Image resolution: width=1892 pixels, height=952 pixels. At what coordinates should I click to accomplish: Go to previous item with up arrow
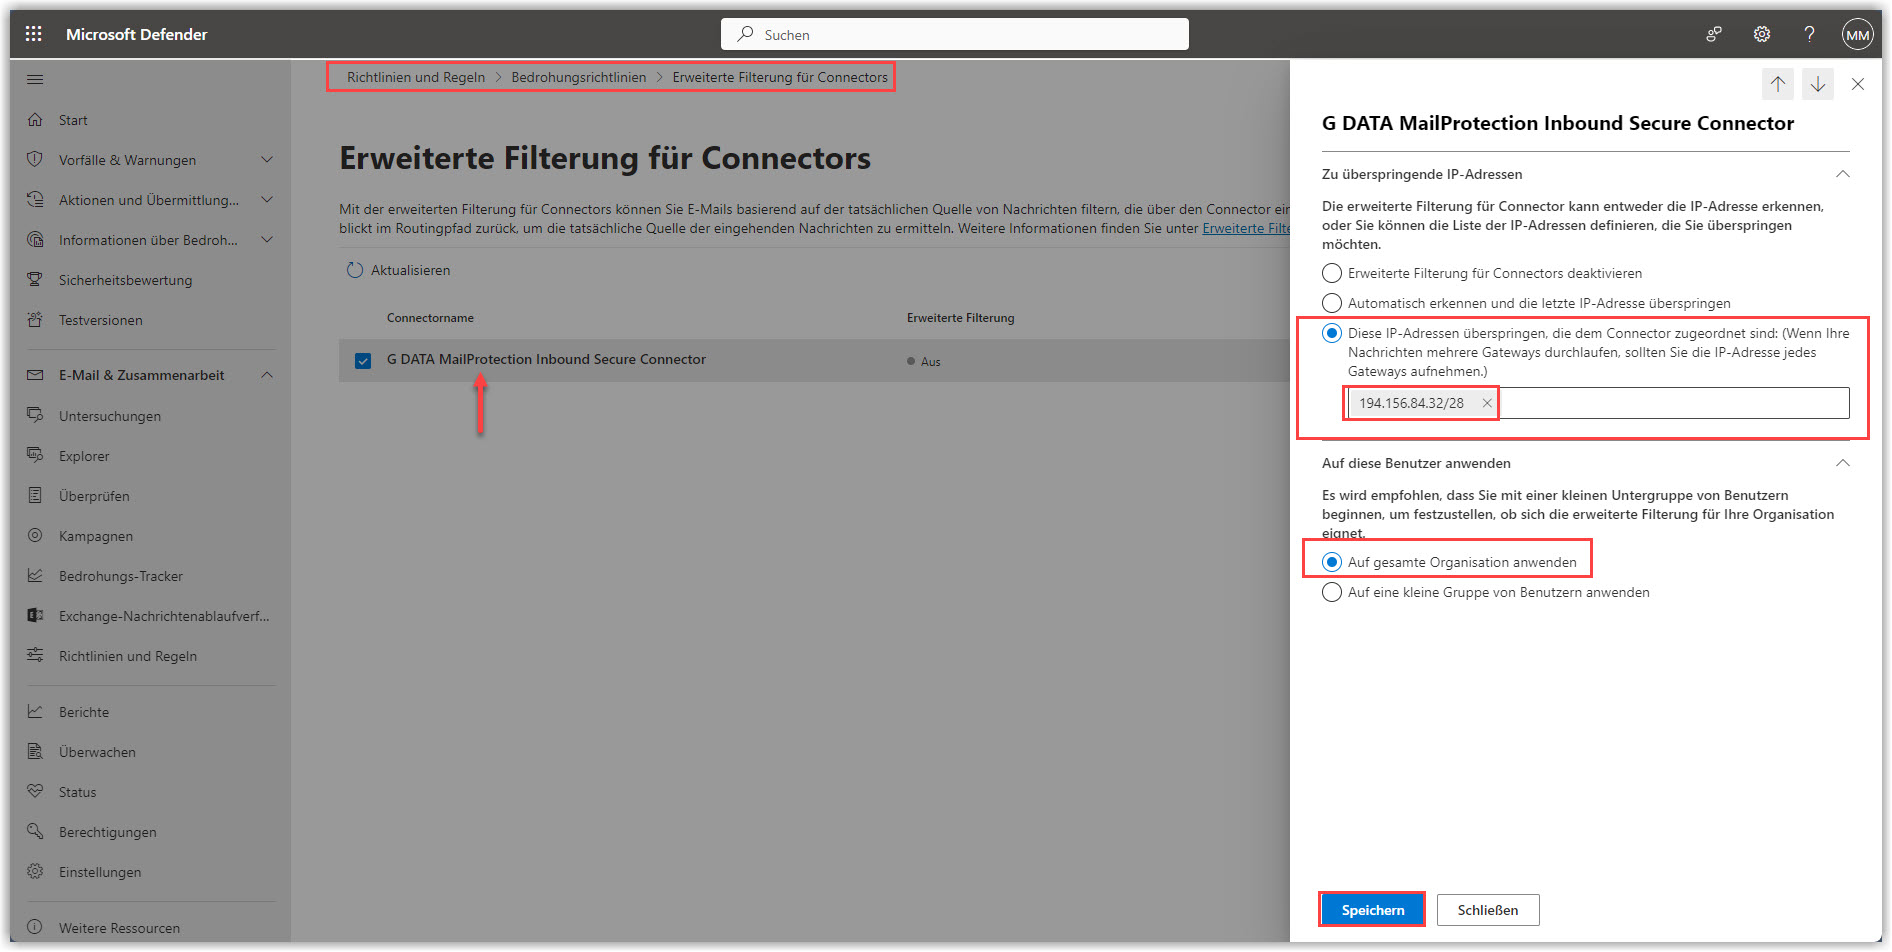pyautogui.click(x=1778, y=84)
